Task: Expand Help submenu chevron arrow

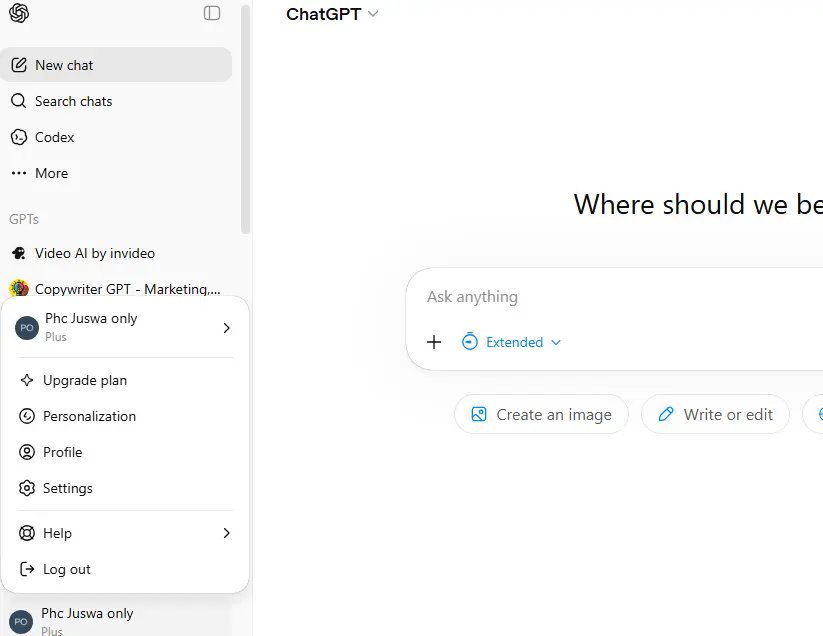Action: (x=226, y=533)
